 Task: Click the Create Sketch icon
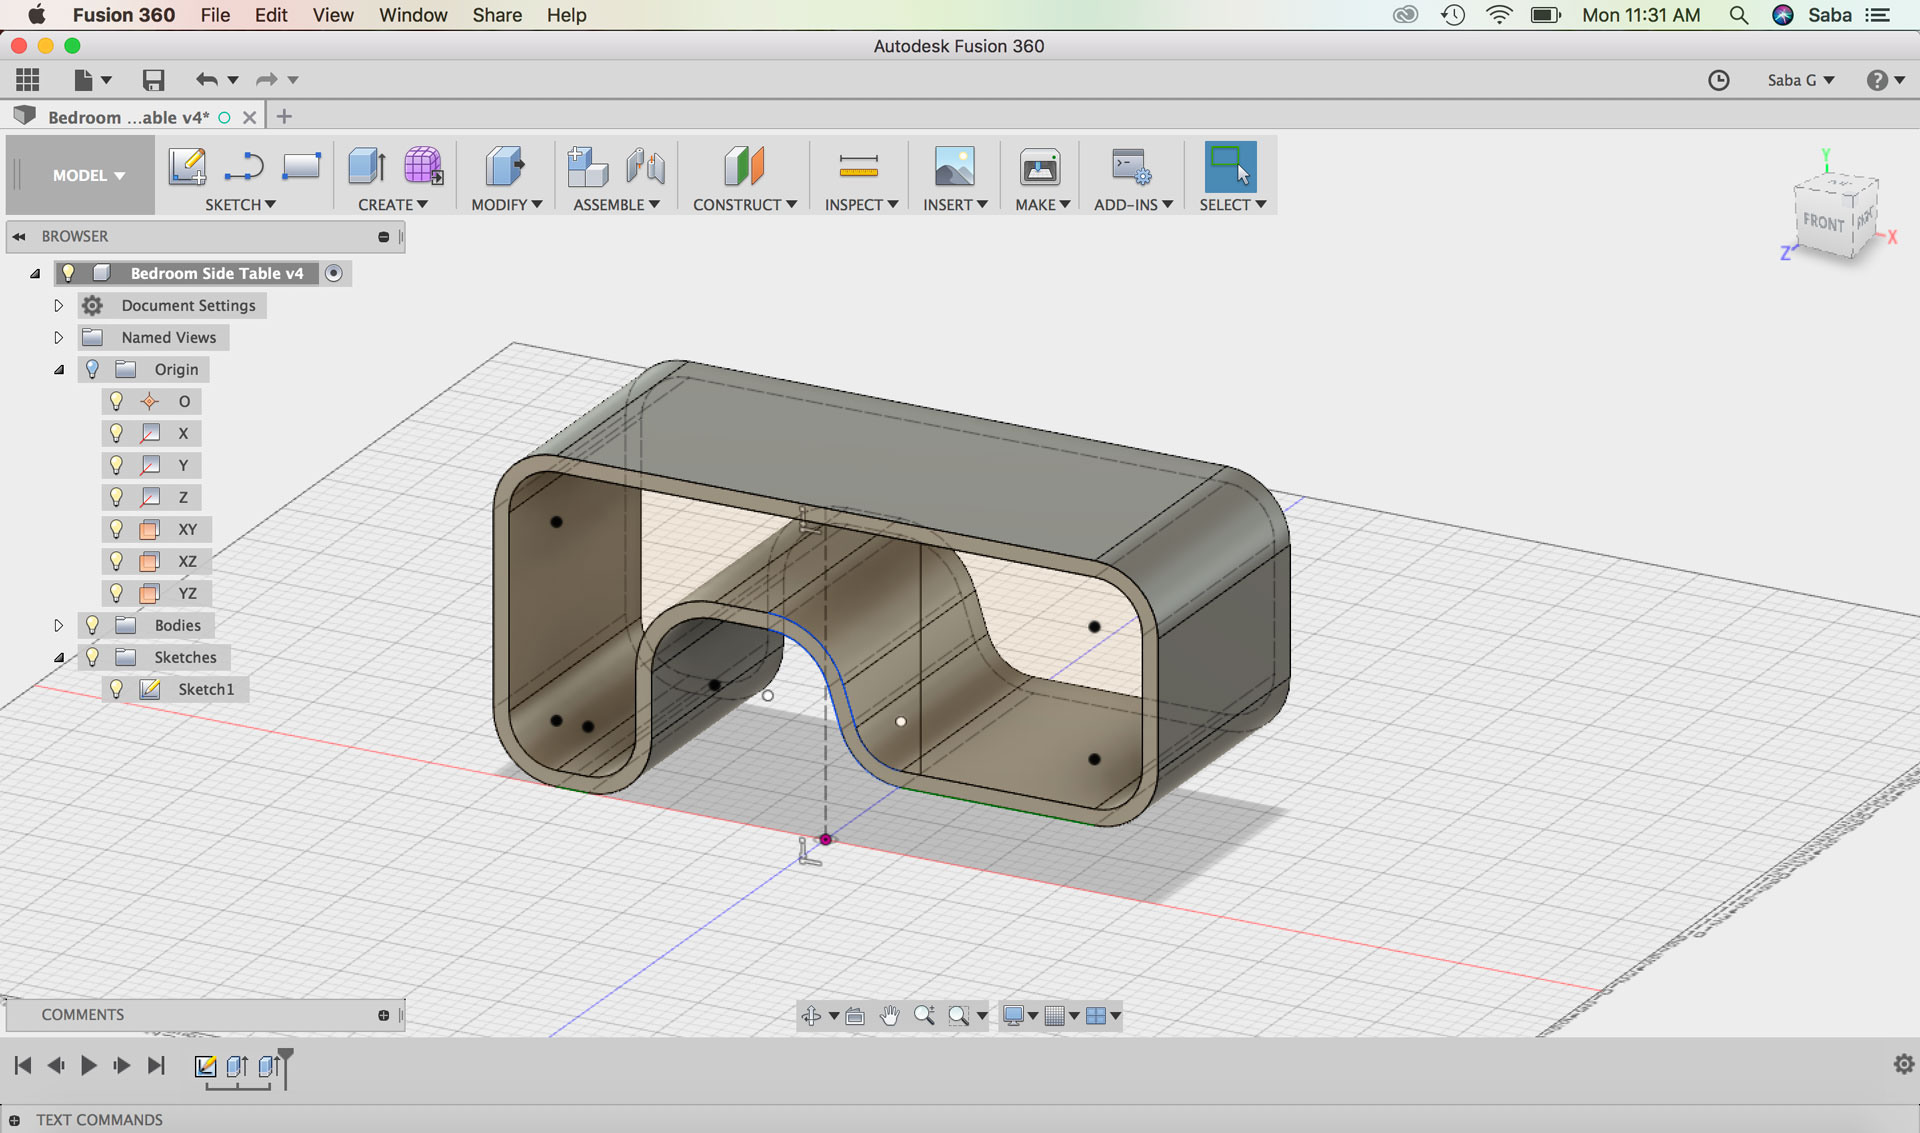tap(187, 166)
